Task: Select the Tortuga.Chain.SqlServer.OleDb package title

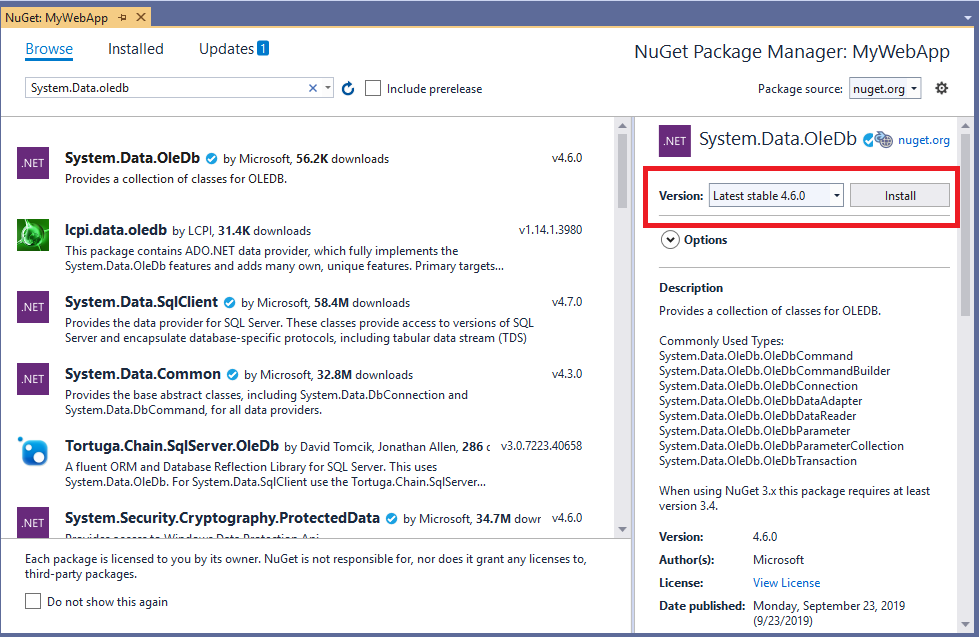Action: [x=172, y=446]
